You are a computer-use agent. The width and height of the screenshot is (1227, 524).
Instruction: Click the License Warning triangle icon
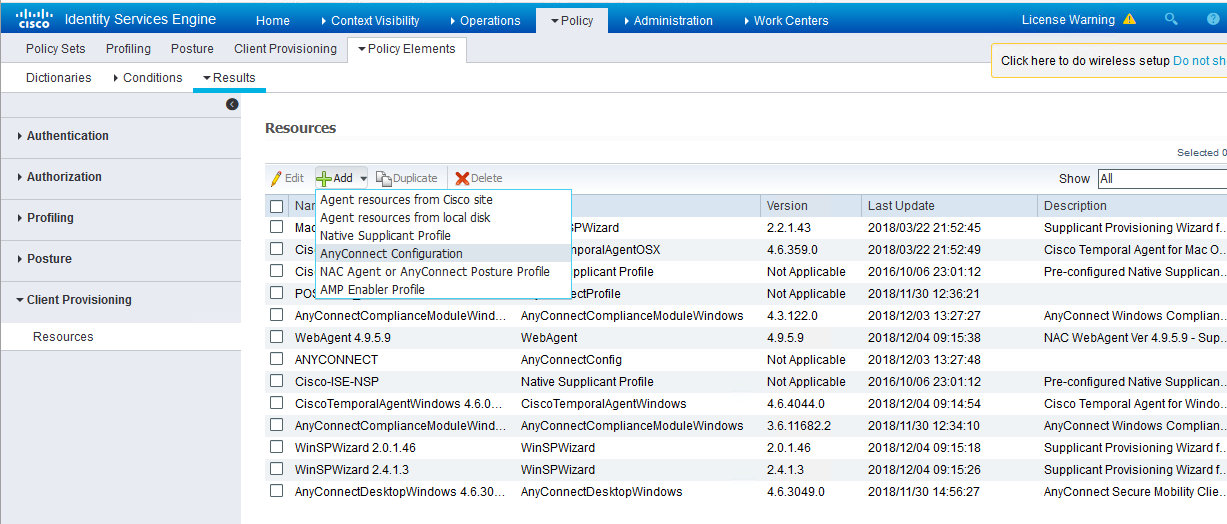tap(1129, 19)
